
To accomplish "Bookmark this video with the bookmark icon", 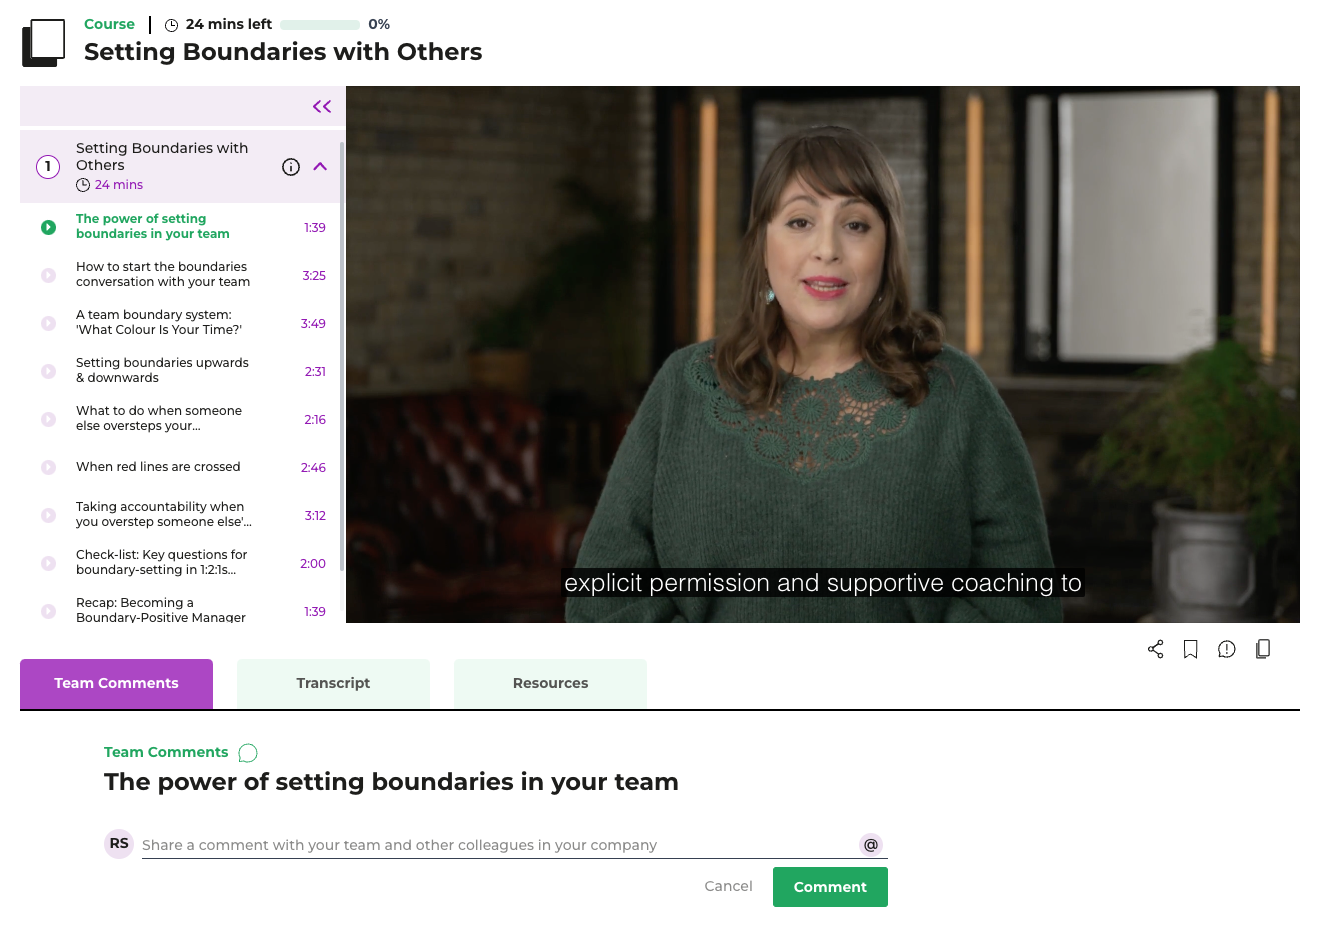I will [x=1190, y=649].
